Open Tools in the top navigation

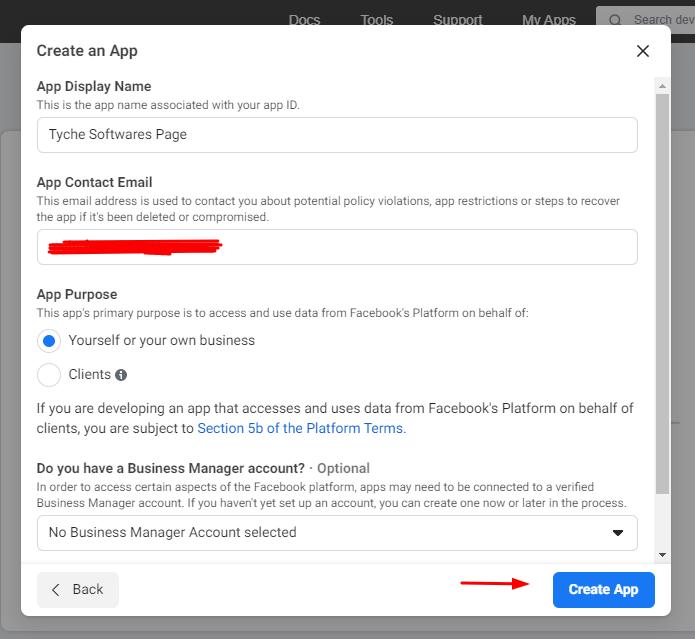pos(377,20)
